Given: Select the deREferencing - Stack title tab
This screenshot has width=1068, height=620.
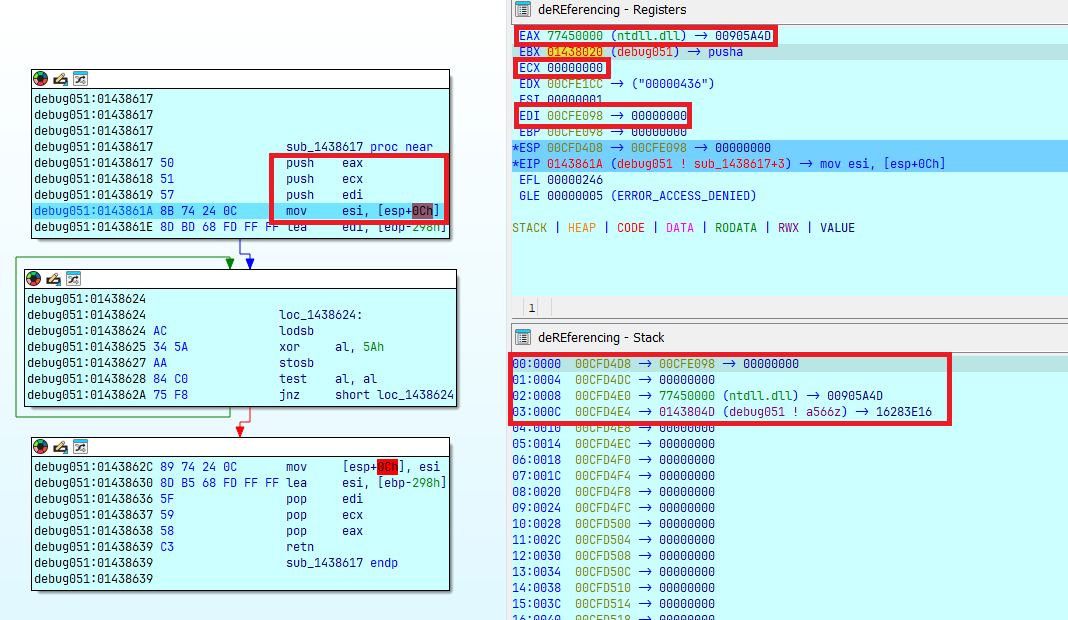Looking at the screenshot, I should click(x=600, y=337).
